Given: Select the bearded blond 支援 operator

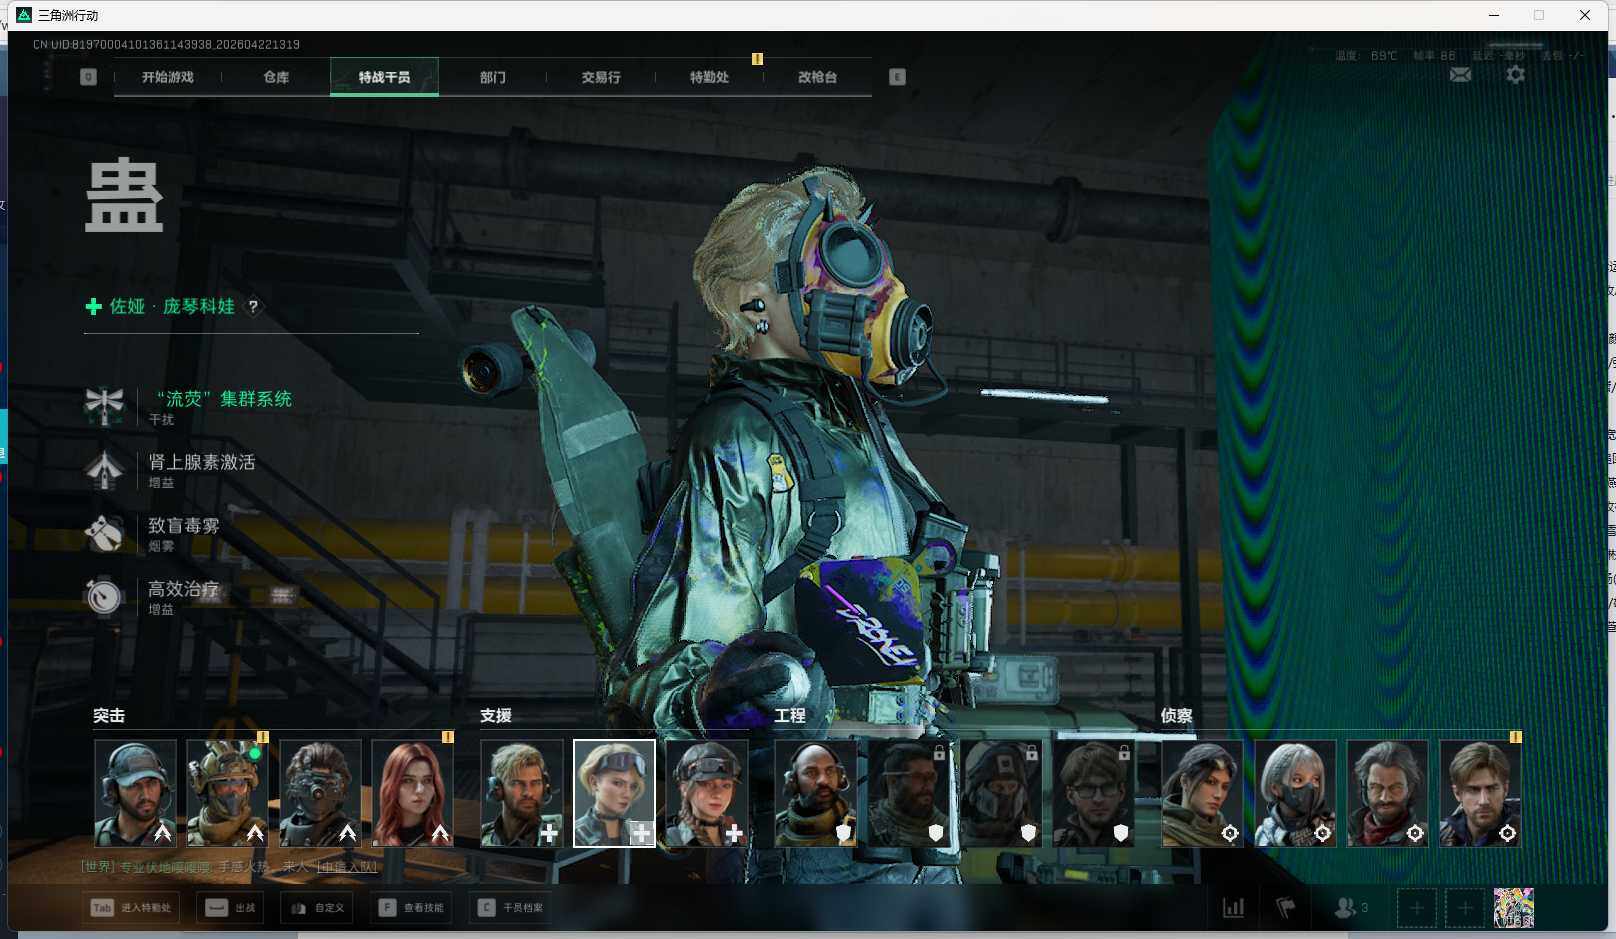Looking at the screenshot, I should 521,793.
